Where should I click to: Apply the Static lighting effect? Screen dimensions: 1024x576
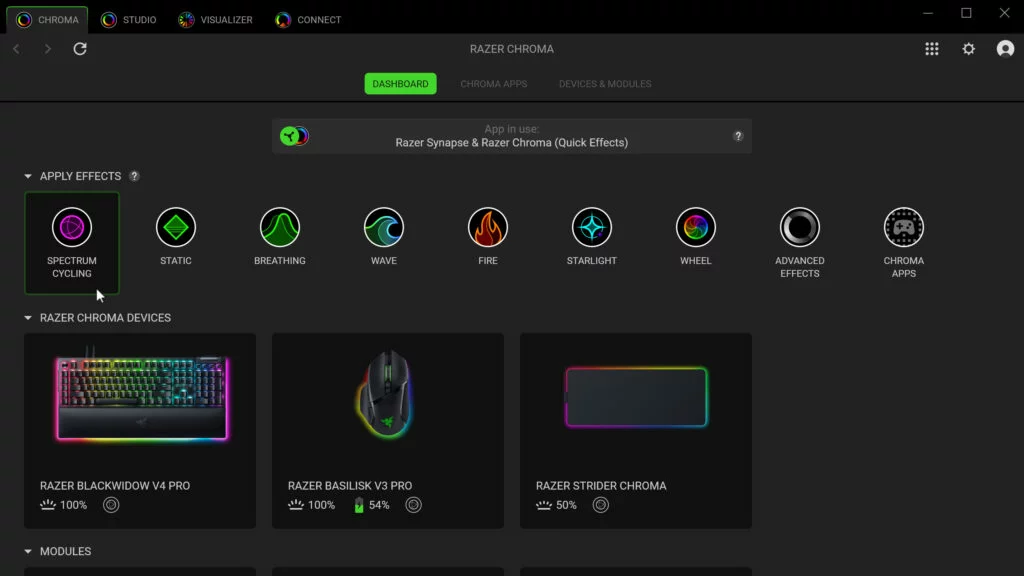click(176, 227)
